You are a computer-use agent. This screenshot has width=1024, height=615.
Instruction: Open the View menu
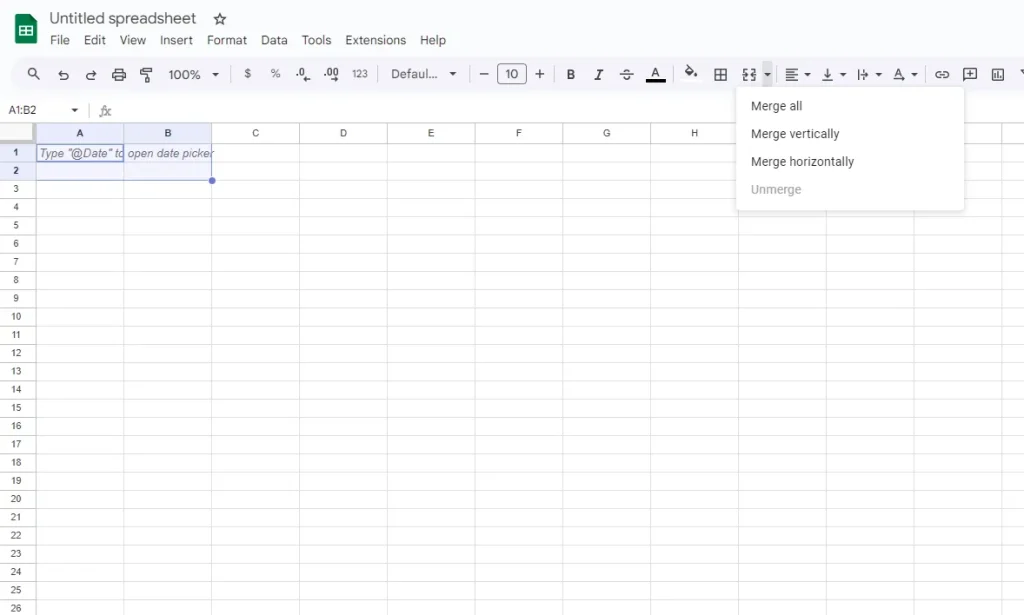pyautogui.click(x=133, y=40)
